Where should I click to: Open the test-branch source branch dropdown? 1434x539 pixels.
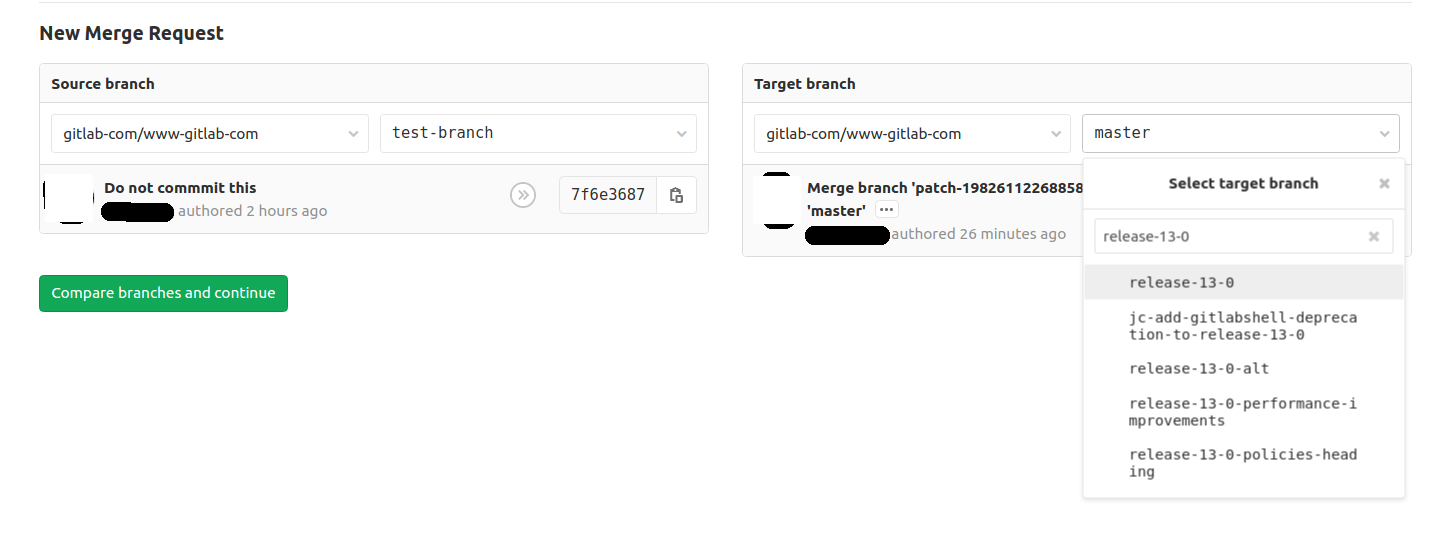[538, 133]
